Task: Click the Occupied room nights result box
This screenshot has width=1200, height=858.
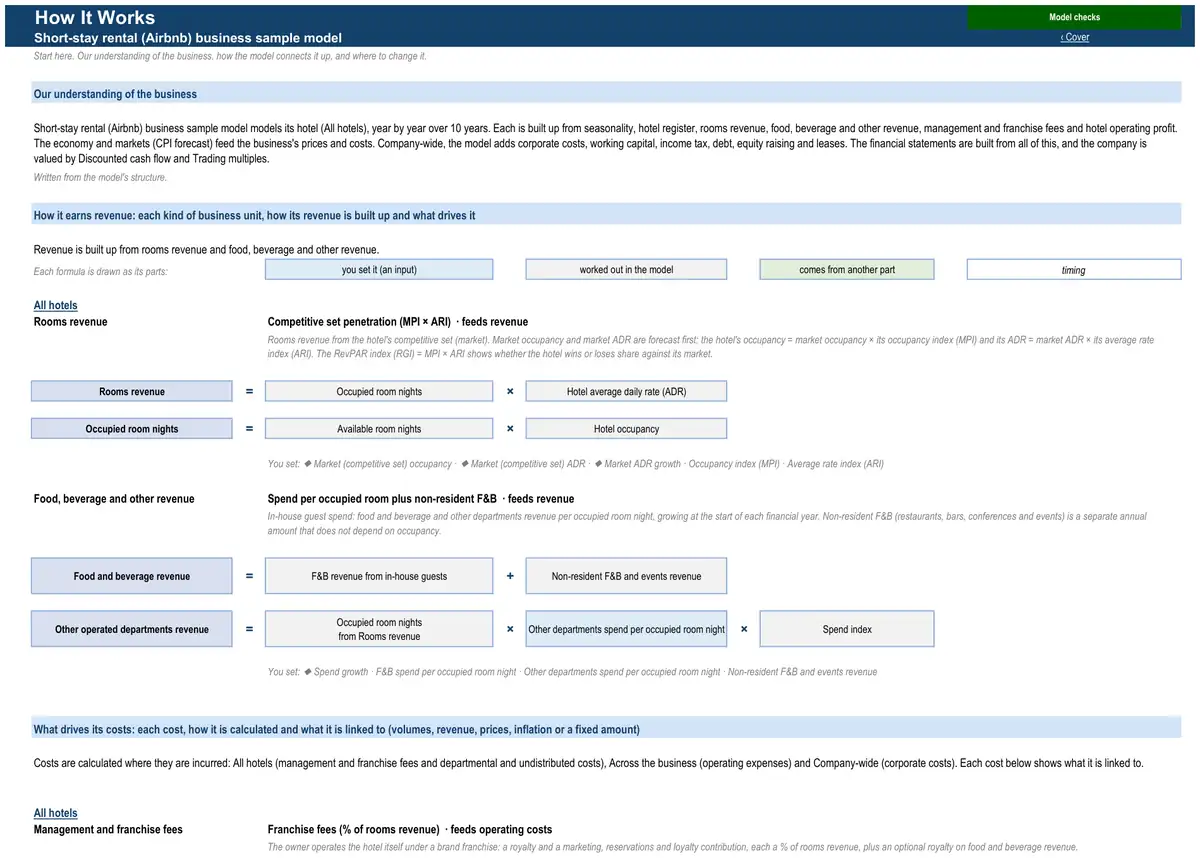Action: point(132,429)
